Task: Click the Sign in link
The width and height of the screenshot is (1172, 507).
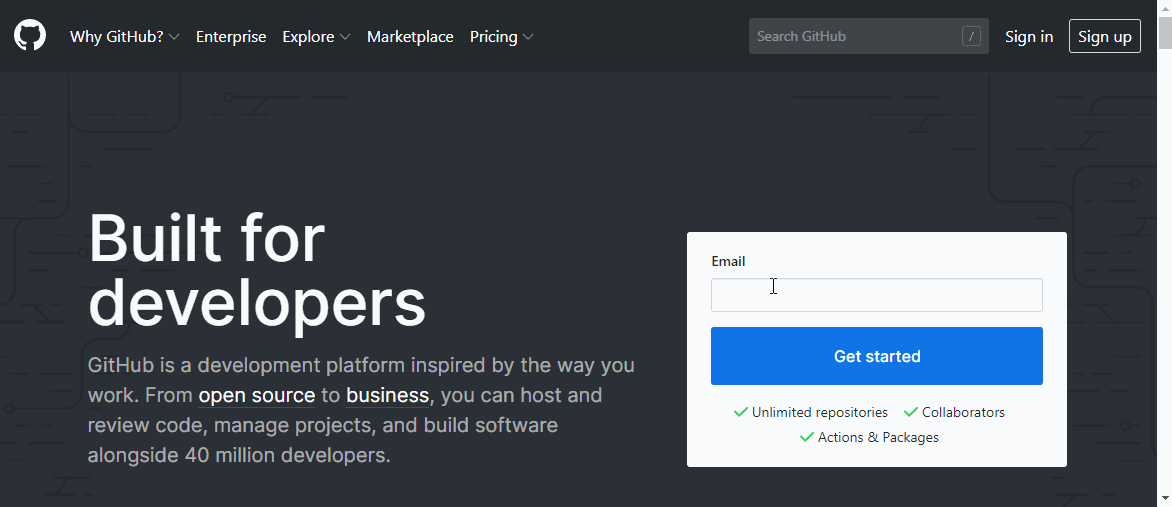Action: click(x=1029, y=37)
